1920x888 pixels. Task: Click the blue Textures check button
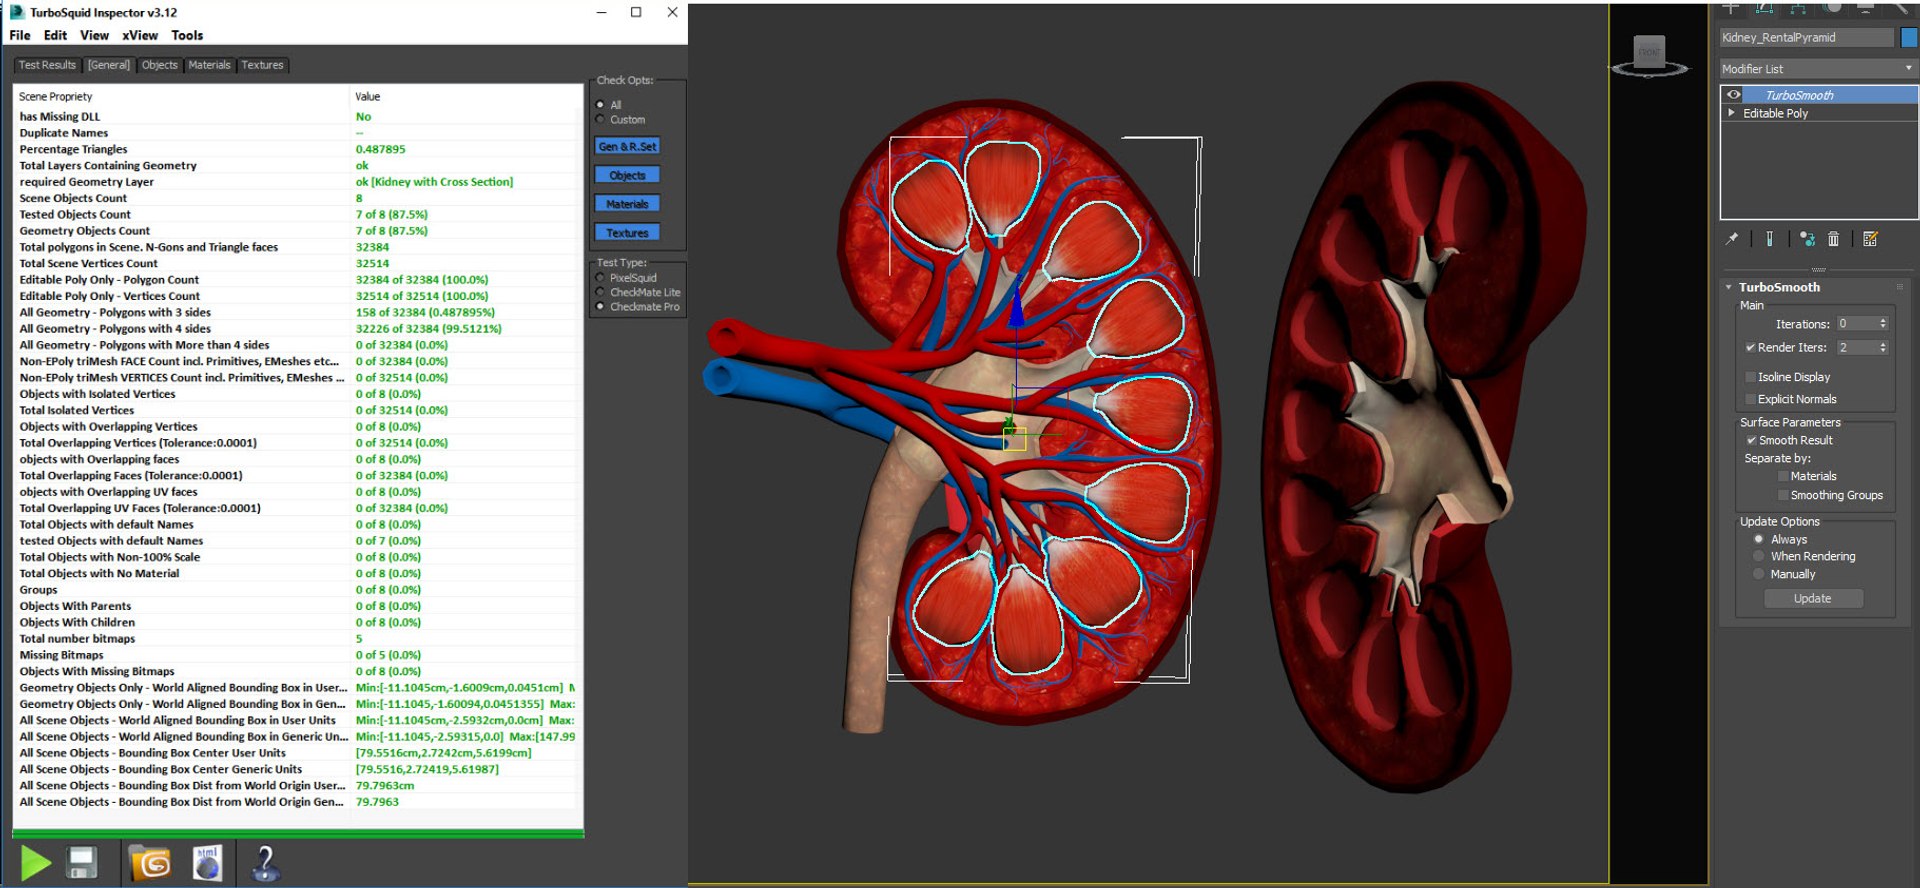(627, 233)
